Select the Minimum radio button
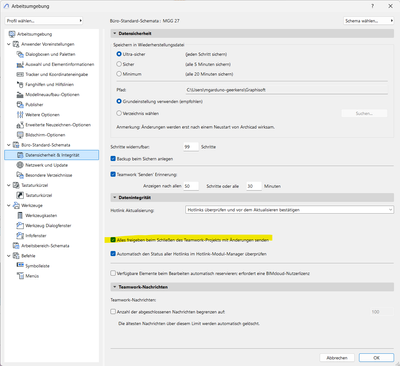This screenshot has height=366, width=400. point(119,74)
